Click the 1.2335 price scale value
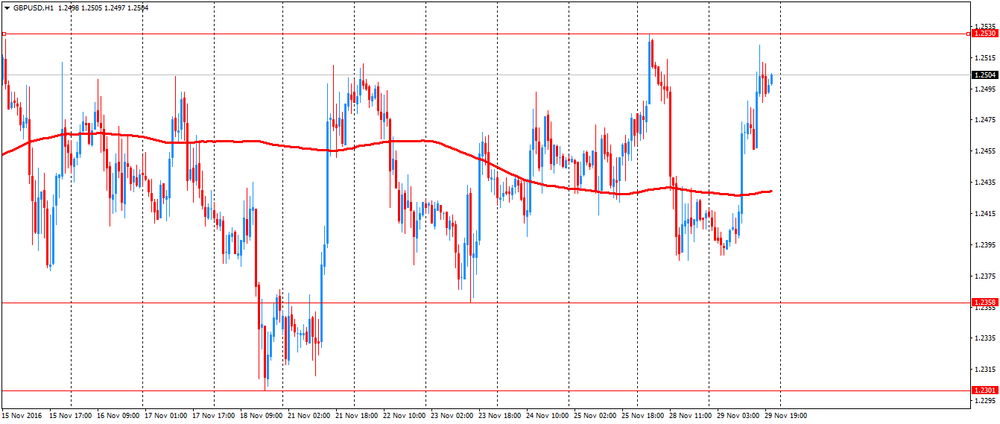 pos(985,338)
